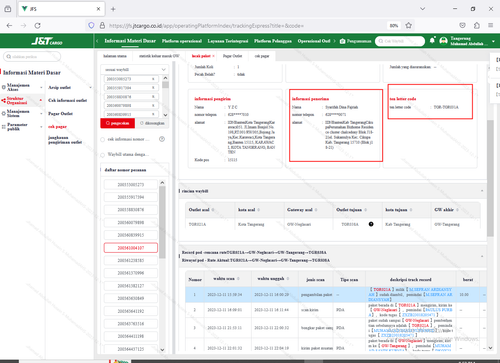This screenshot has width=500, height=363.
Task: Click the Parameter publik grid icon
Action: [4, 127]
